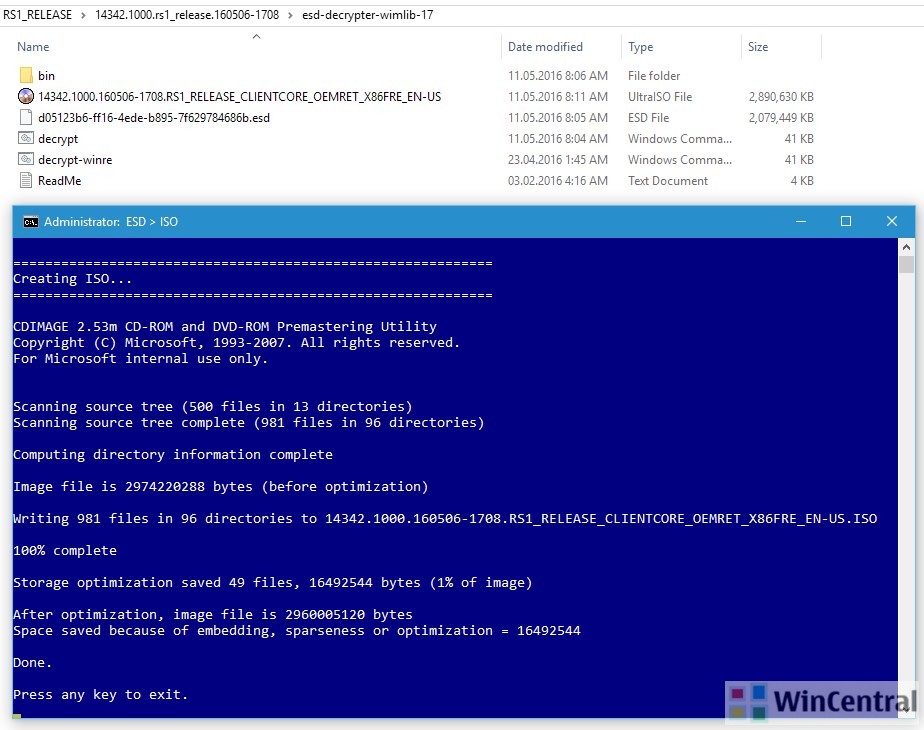
Task: Click console scrollbar up arrow
Action: [x=906, y=247]
